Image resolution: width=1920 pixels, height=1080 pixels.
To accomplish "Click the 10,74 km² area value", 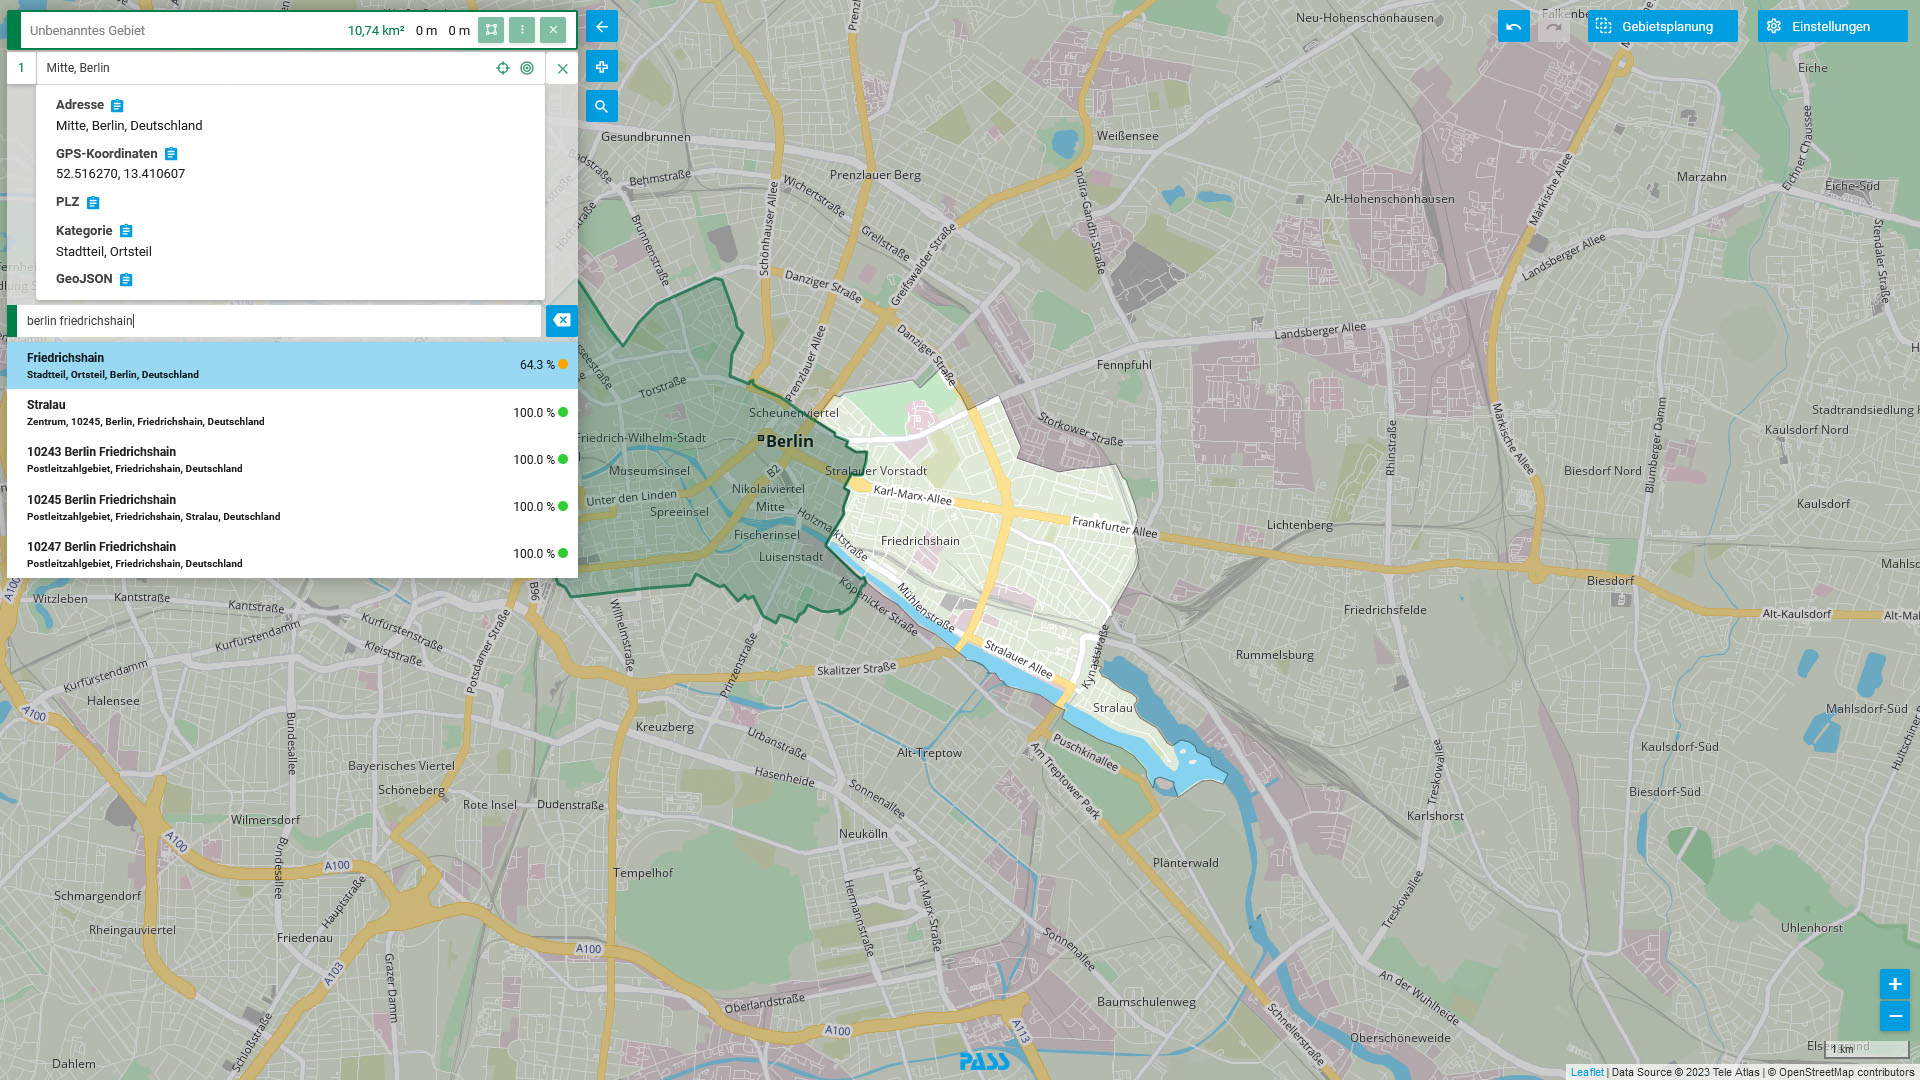I will coord(376,31).
